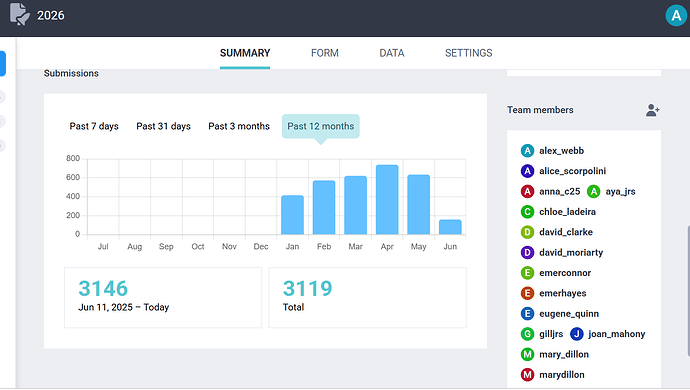This screenshot has height=390, width=690.
Task: Click the mary_dillon username
Action: pos(564,354)
